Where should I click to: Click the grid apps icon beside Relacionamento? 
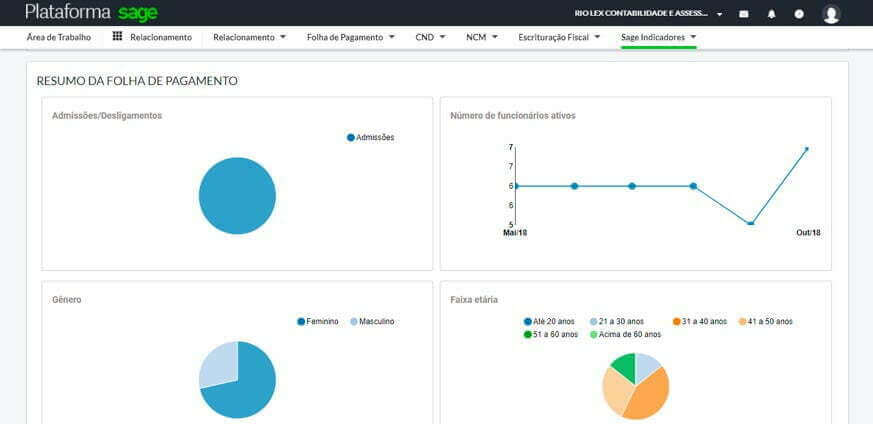click(117, 37)
